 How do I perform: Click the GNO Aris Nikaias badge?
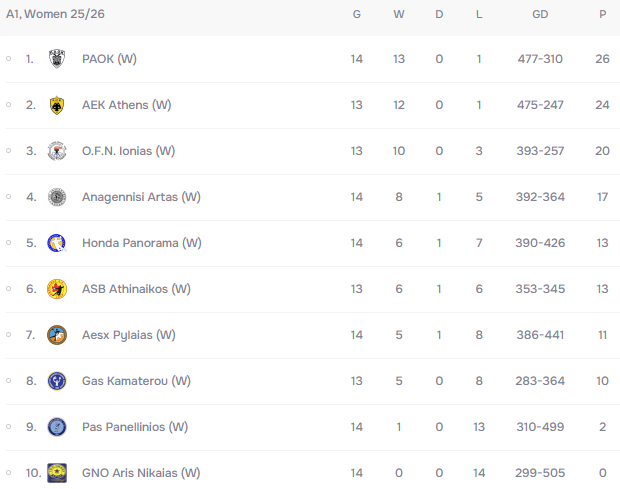coord(57,473)
